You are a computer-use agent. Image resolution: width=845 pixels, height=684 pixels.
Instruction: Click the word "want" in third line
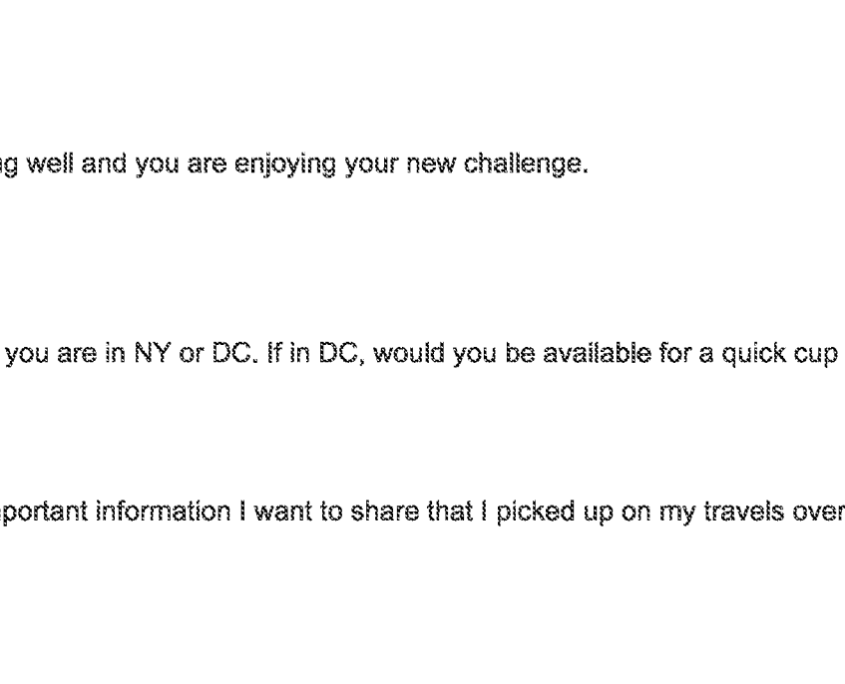[x=283, y=512]
